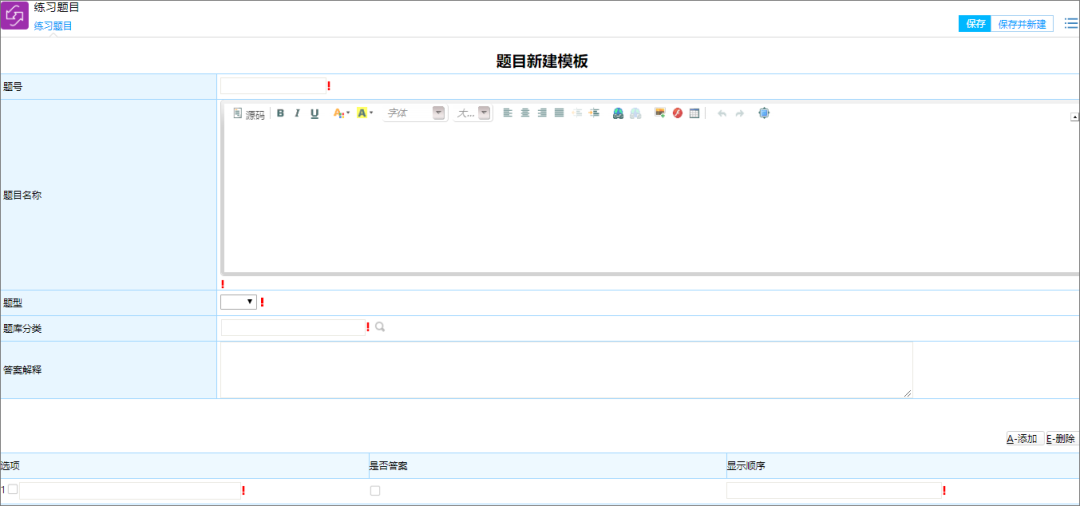Click inside the 题目名称 editor area

(650, 196)
